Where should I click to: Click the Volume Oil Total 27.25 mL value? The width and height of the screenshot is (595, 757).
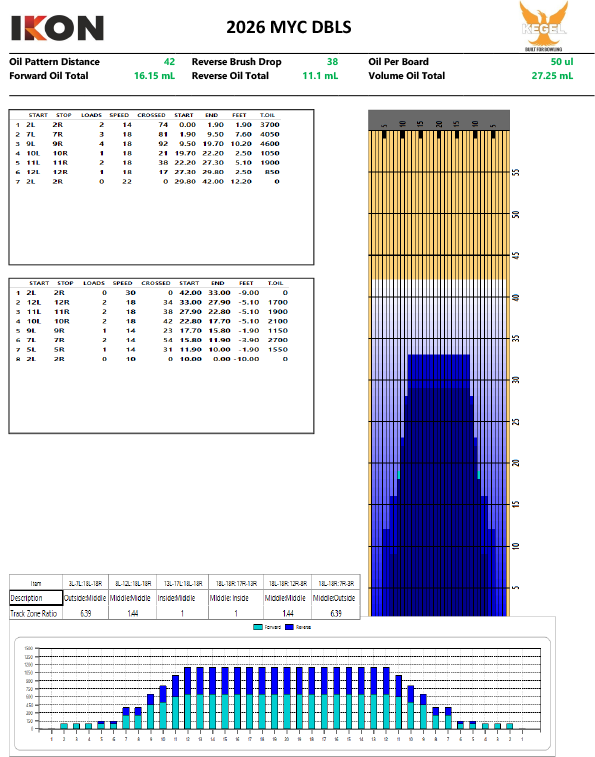coord(552,76)
